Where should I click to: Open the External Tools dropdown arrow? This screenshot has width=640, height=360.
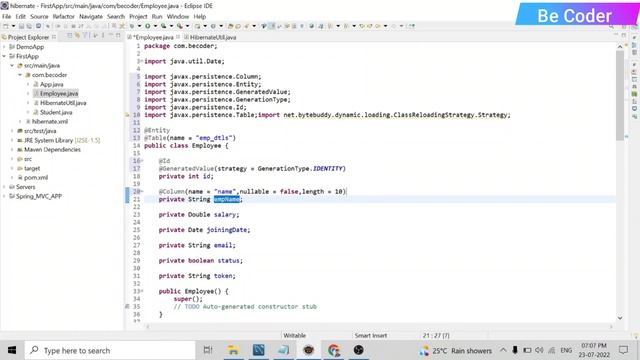click(x=187, y=26)
